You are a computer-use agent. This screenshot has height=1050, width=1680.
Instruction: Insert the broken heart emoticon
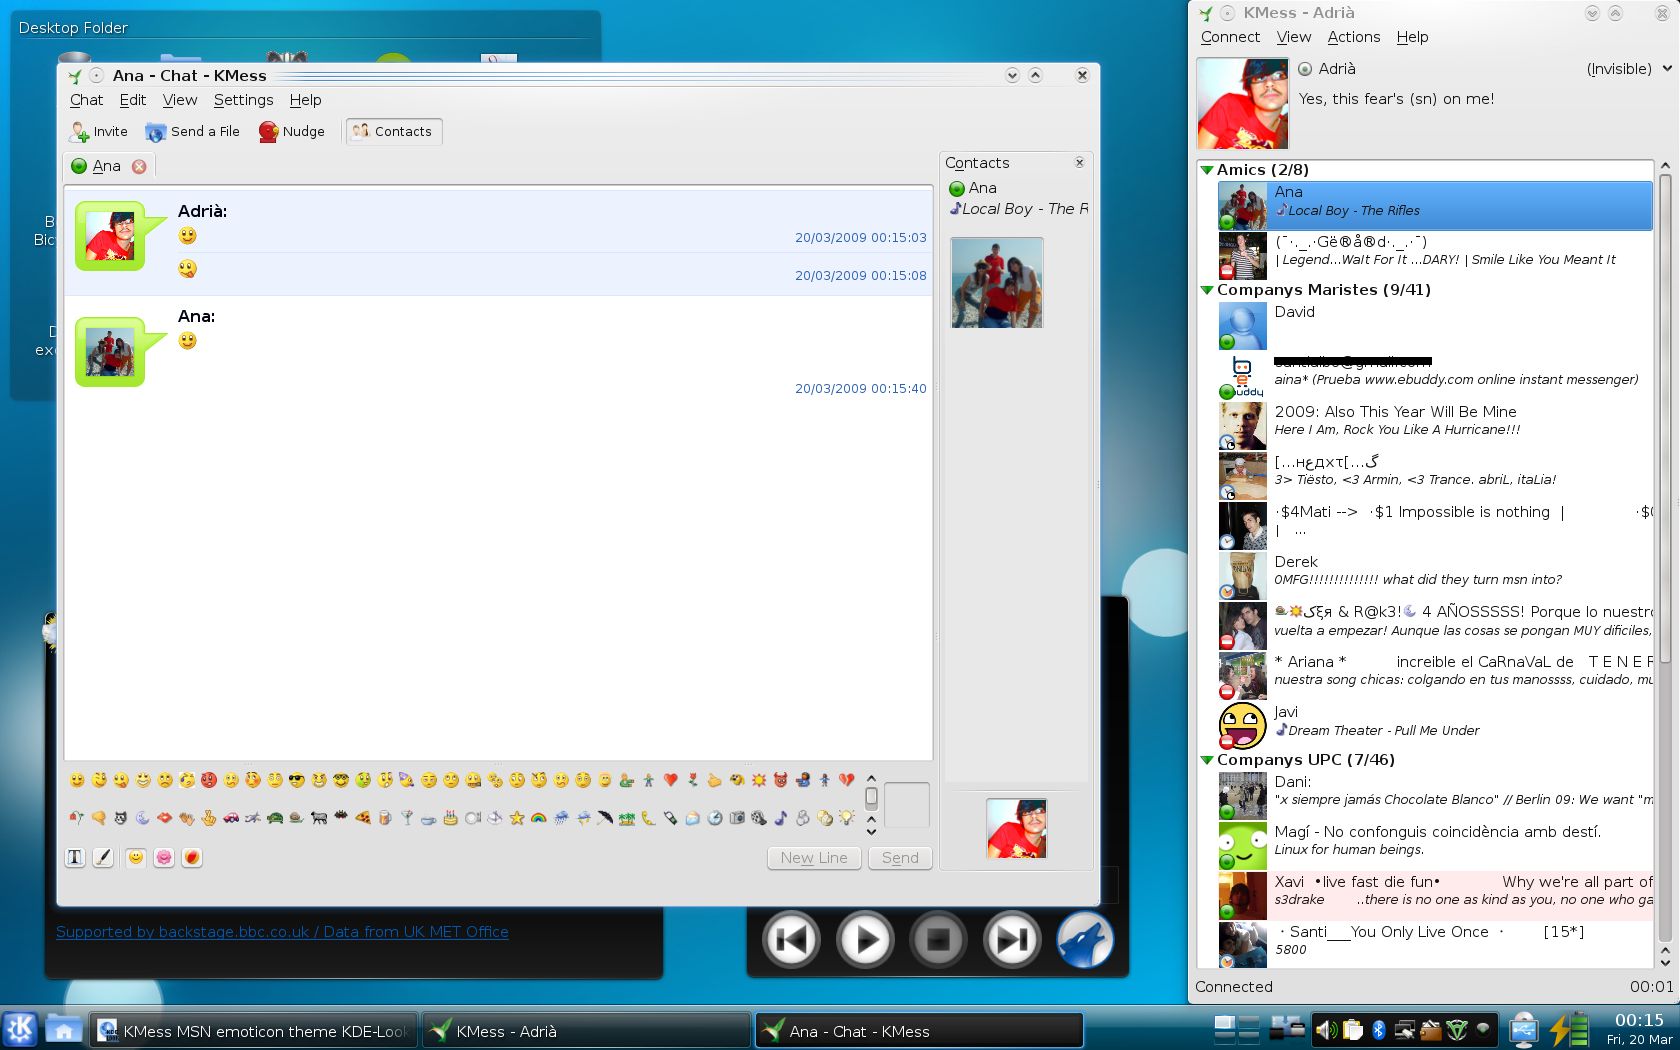847,779
